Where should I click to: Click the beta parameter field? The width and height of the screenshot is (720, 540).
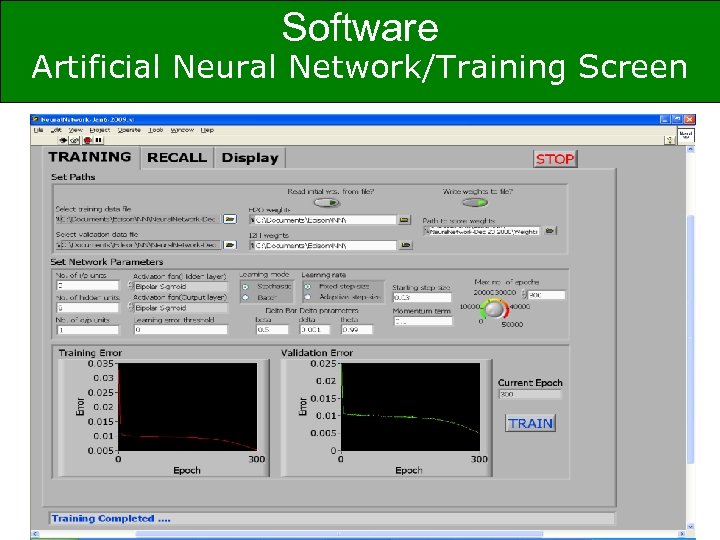[272, 329]
